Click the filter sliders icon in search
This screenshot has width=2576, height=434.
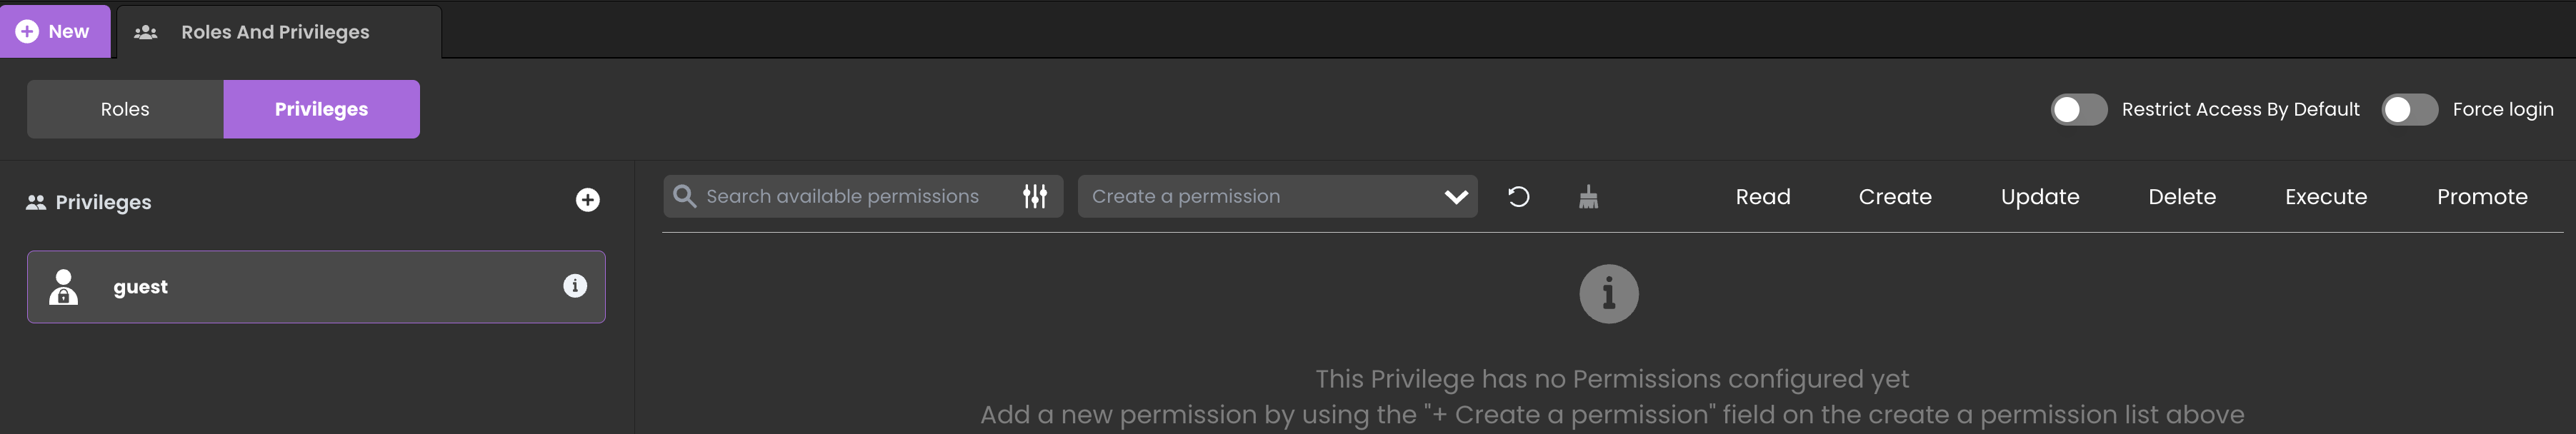click(1035, 197)
